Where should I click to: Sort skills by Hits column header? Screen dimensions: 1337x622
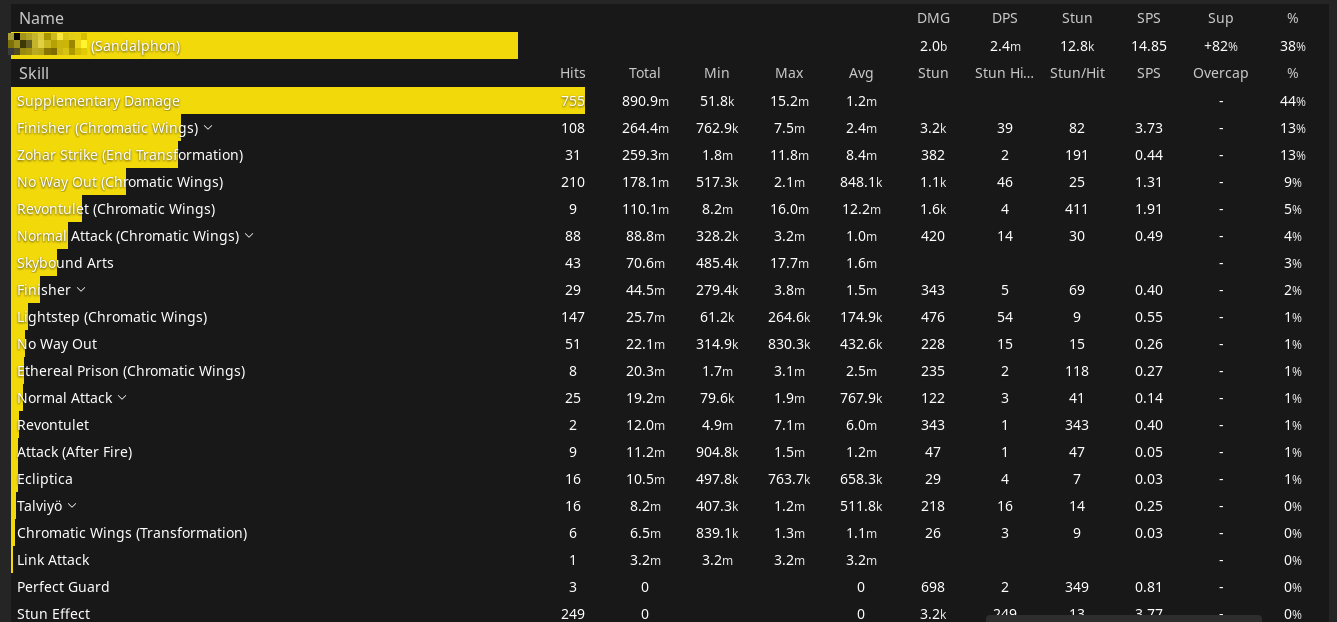pyautogui.click(x=573, y=73)
